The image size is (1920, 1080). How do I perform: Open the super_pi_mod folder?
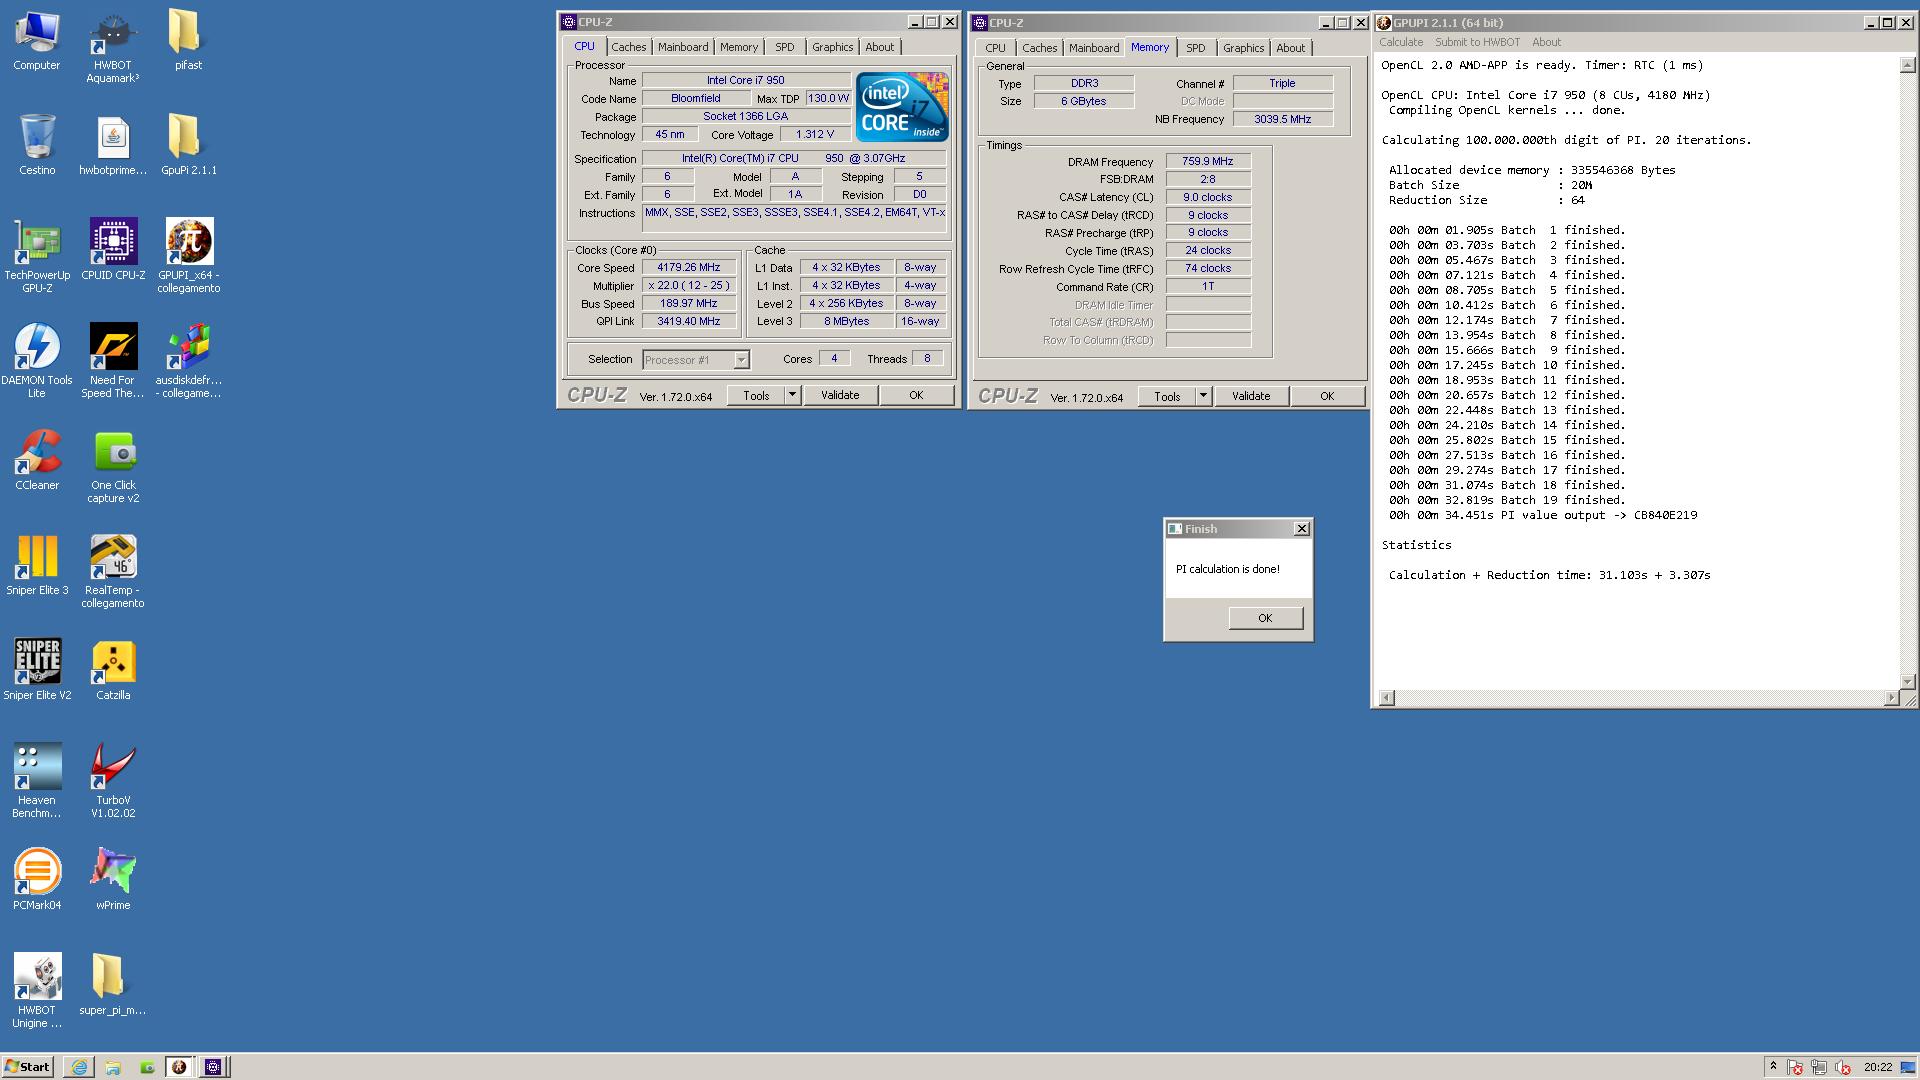point(113,985)
